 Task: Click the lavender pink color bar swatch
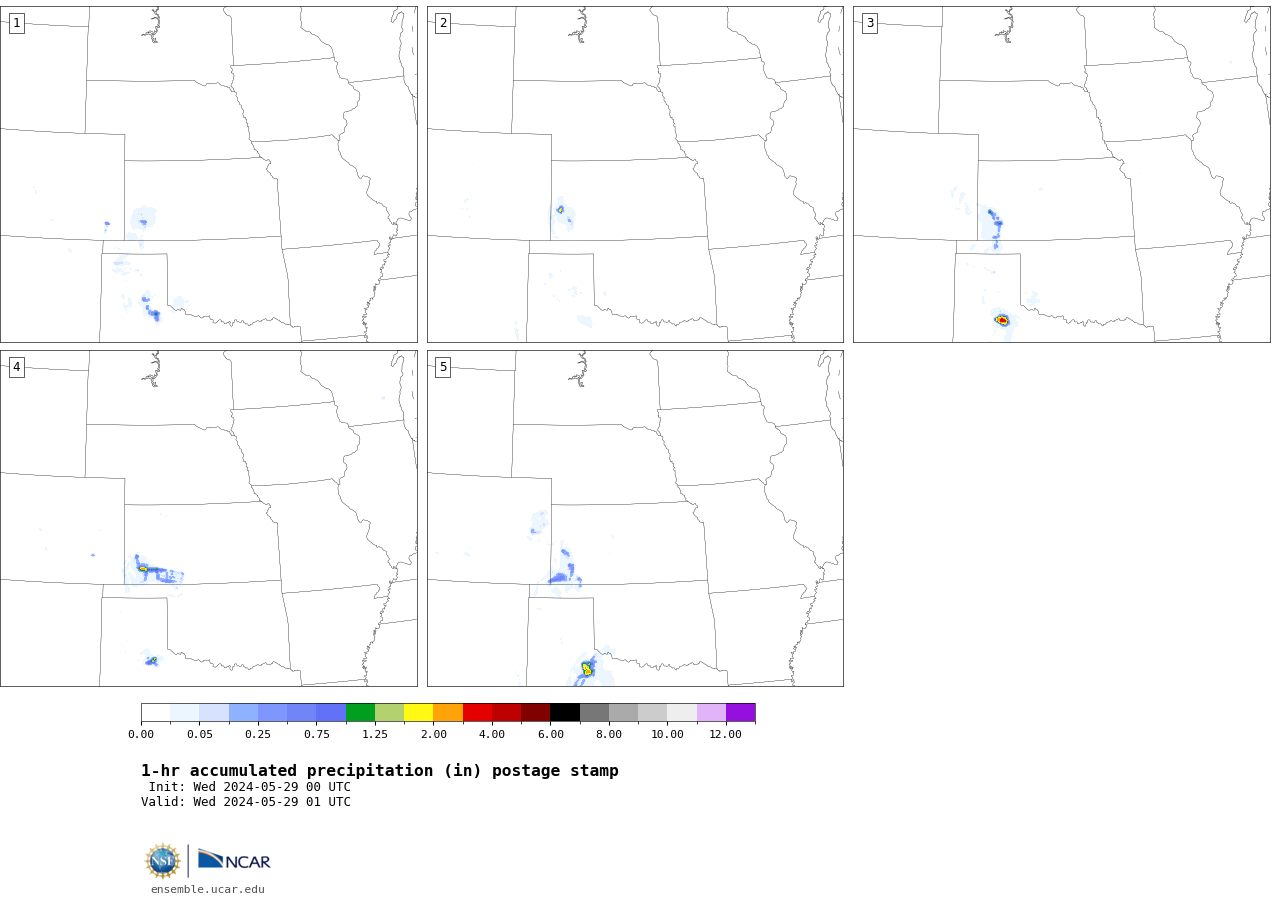[711, 712]
